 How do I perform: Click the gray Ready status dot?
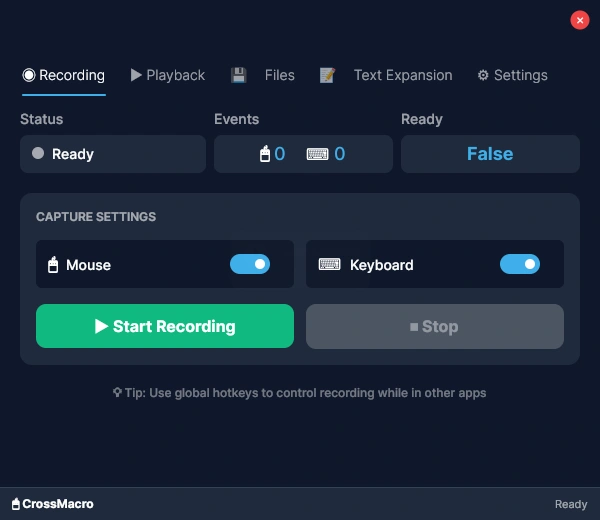tap(38, 154)
